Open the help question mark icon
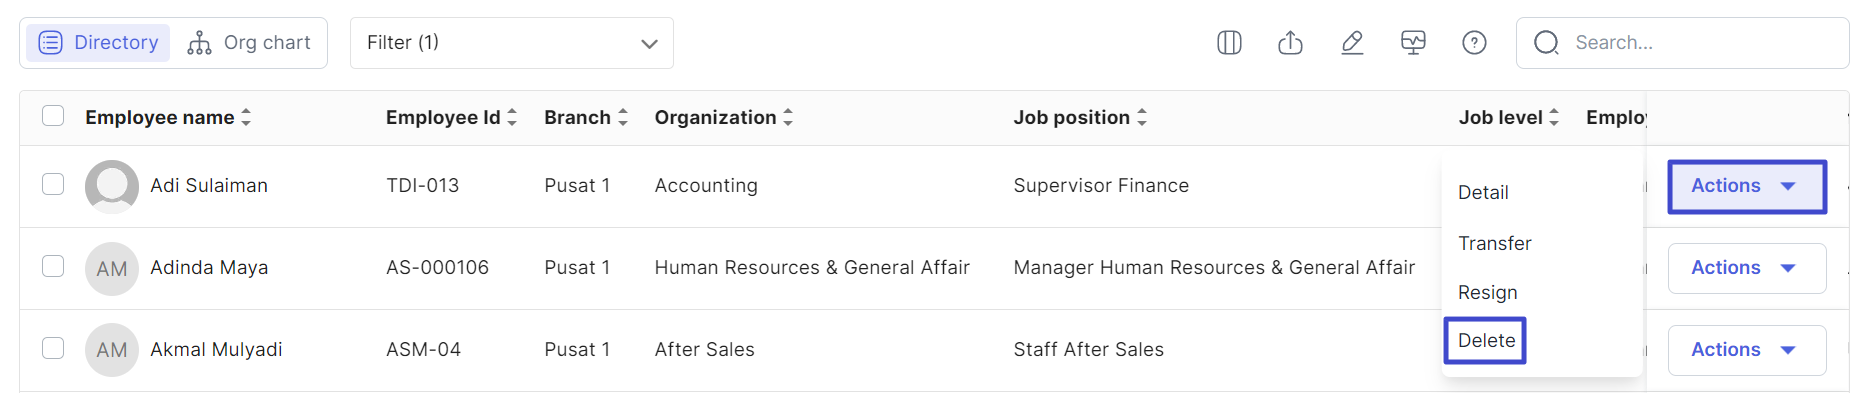Image resolution: width=1860 pixels, height=393 pixels. pos(1474,43)
